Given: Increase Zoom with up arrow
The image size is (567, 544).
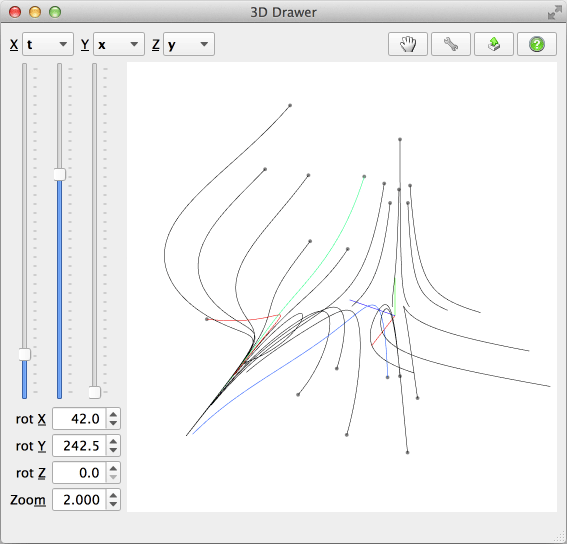Looking at the screenshot, I should (x=113, y=495).
